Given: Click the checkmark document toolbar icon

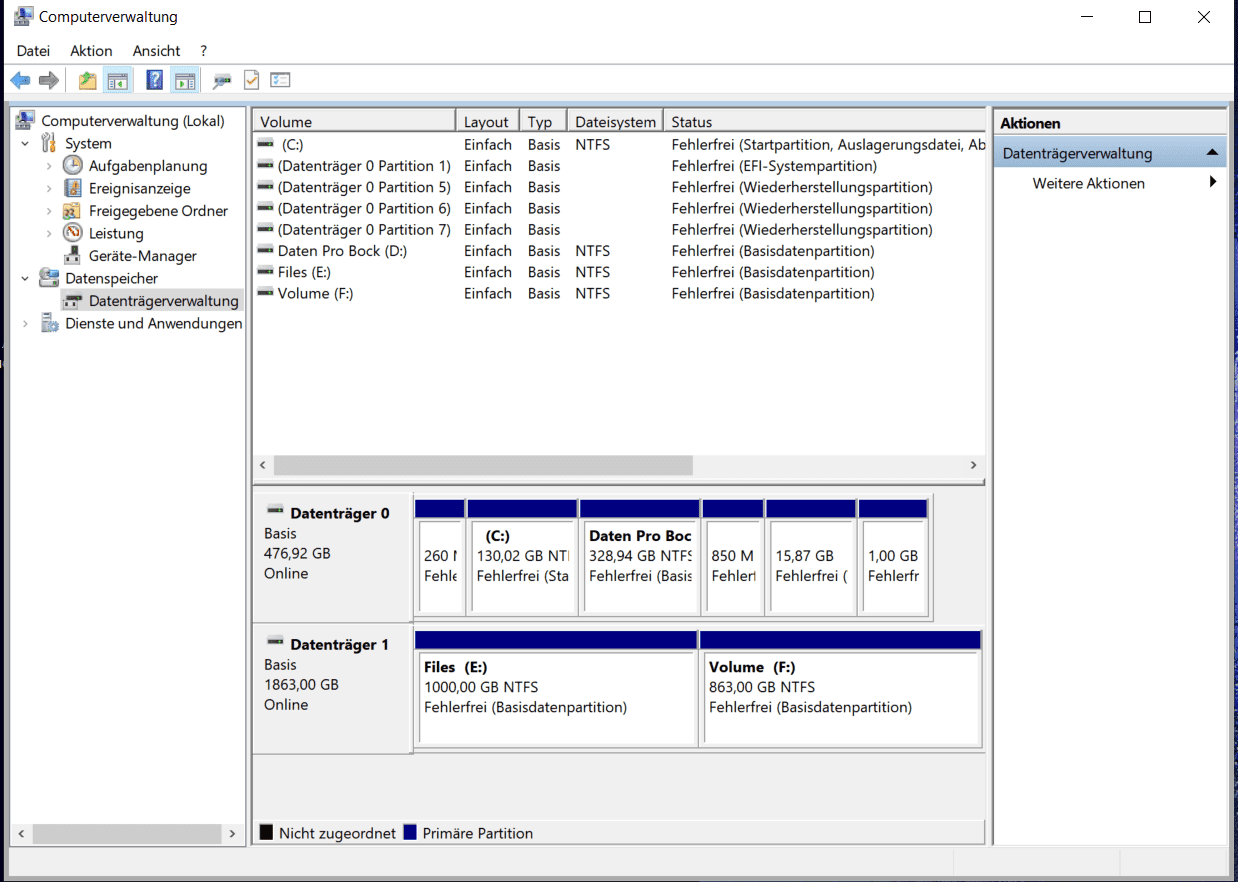Looking at the screenshot, I should pyautogui.click(x=251, y=81).
